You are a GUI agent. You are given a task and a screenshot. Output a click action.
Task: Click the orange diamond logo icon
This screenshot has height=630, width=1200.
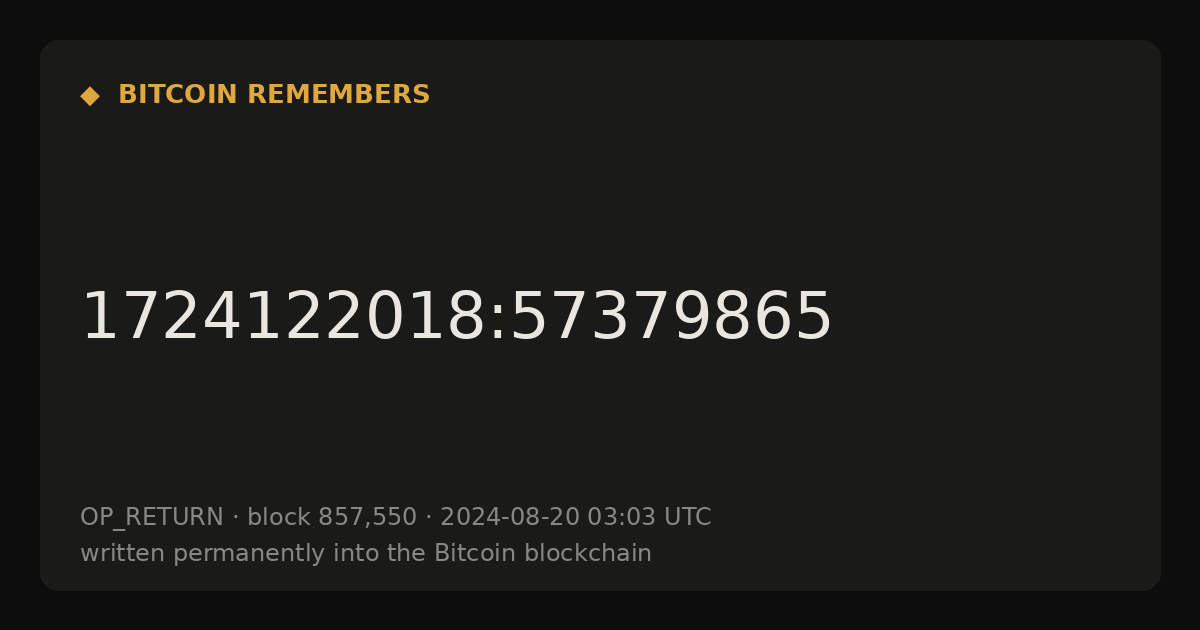90,96
